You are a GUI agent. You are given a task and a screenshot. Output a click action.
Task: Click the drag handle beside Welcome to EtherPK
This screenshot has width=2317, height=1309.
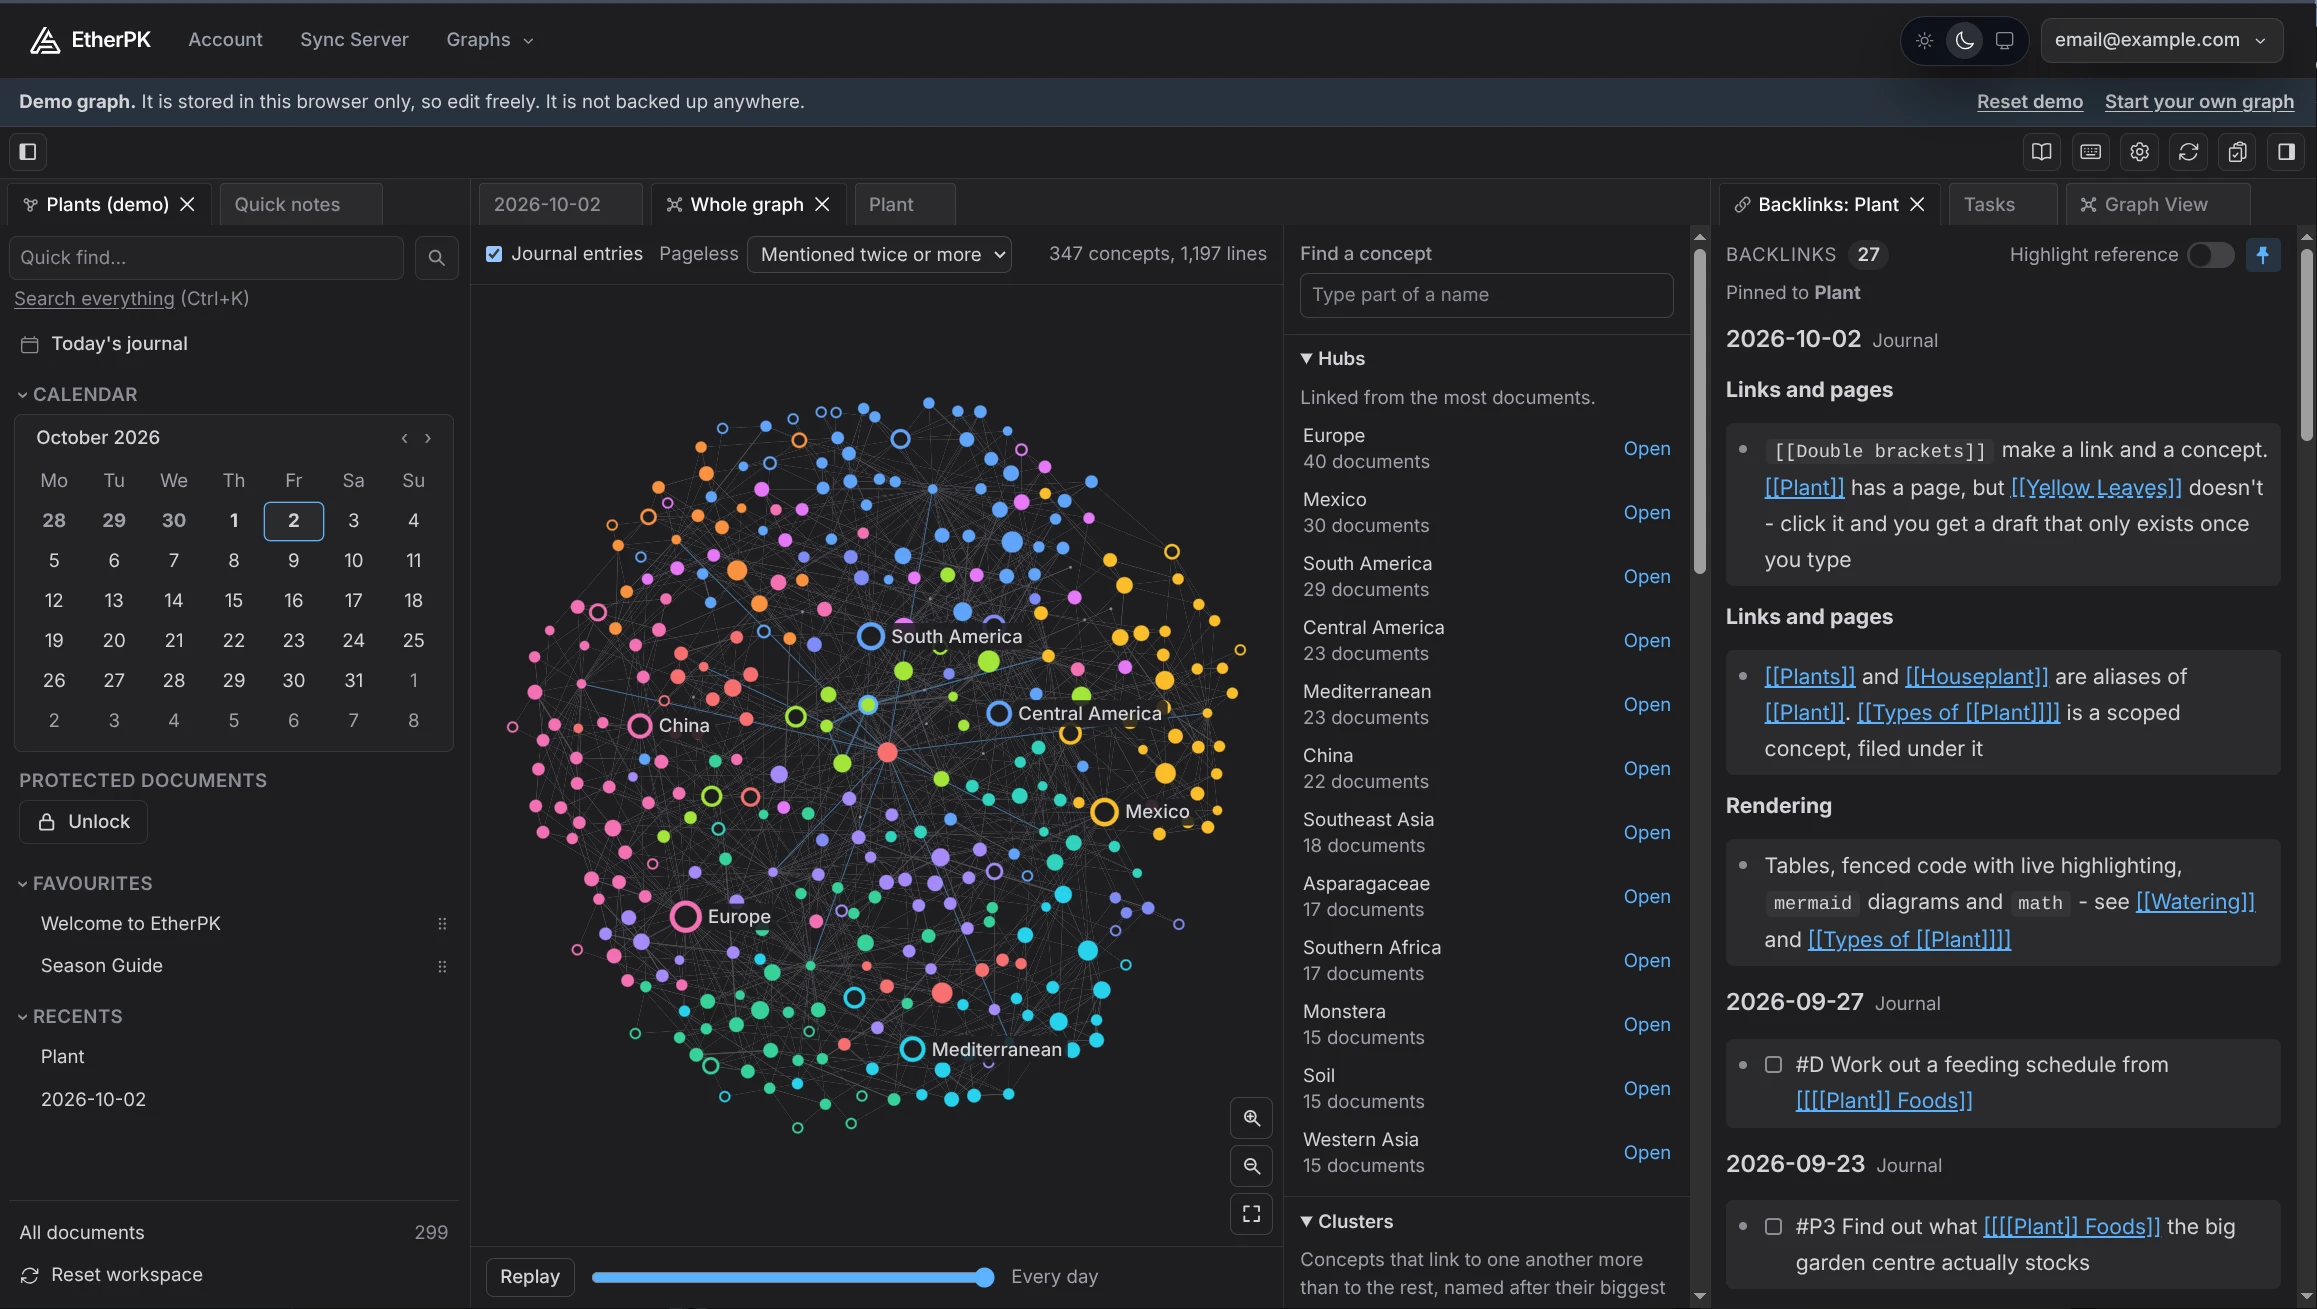coord(442,924)
